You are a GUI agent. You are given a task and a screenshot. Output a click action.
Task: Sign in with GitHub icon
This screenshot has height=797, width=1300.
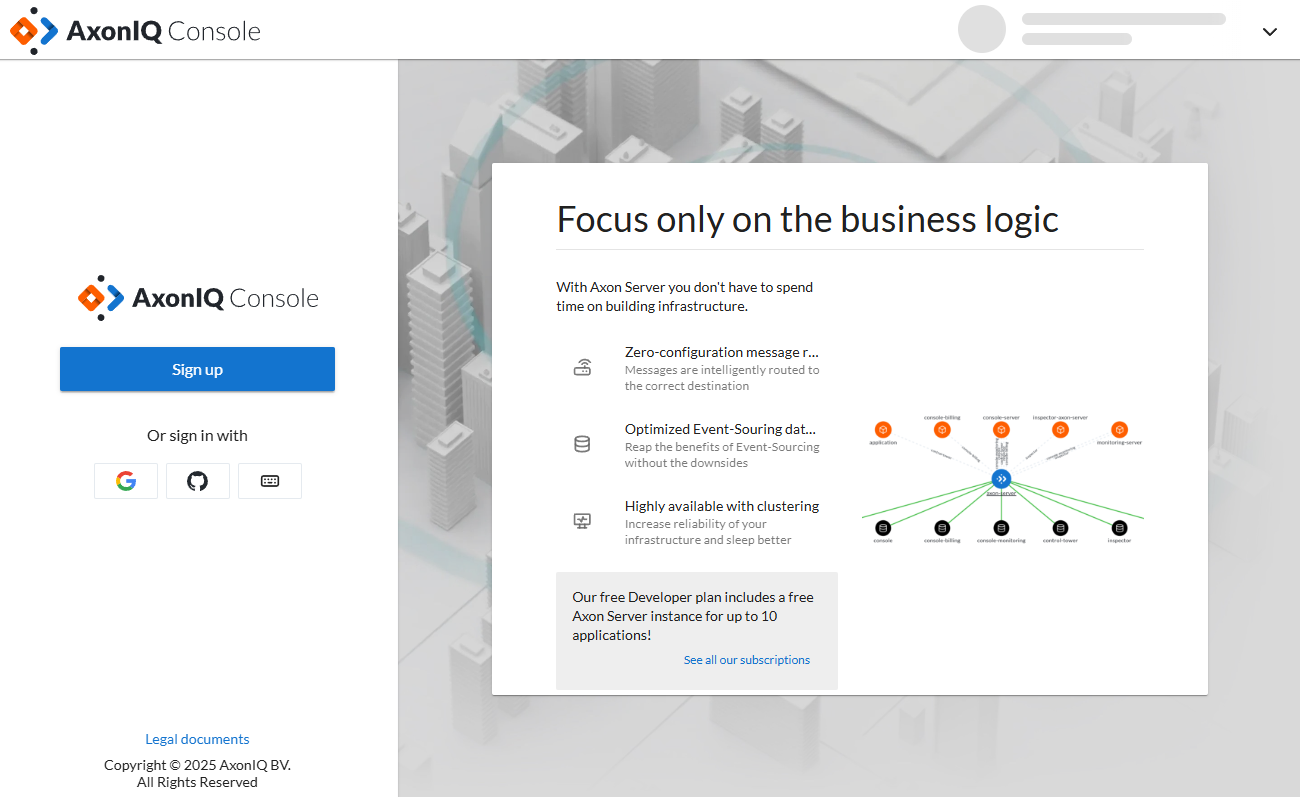(198, 481)
